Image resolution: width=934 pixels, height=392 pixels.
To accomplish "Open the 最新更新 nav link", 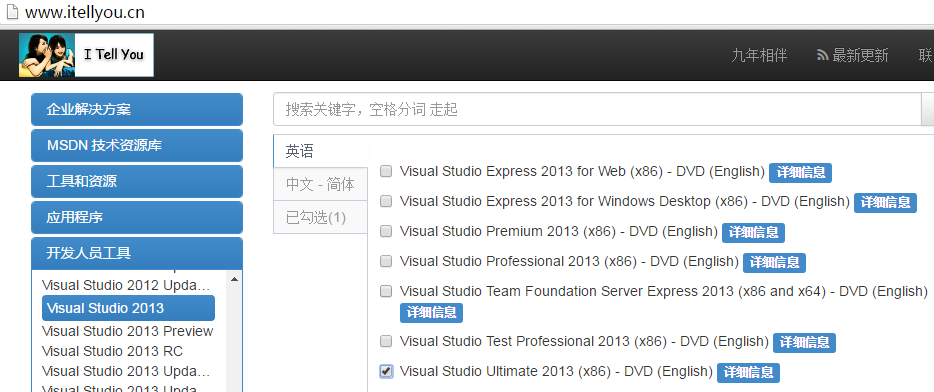I will 860,55.
